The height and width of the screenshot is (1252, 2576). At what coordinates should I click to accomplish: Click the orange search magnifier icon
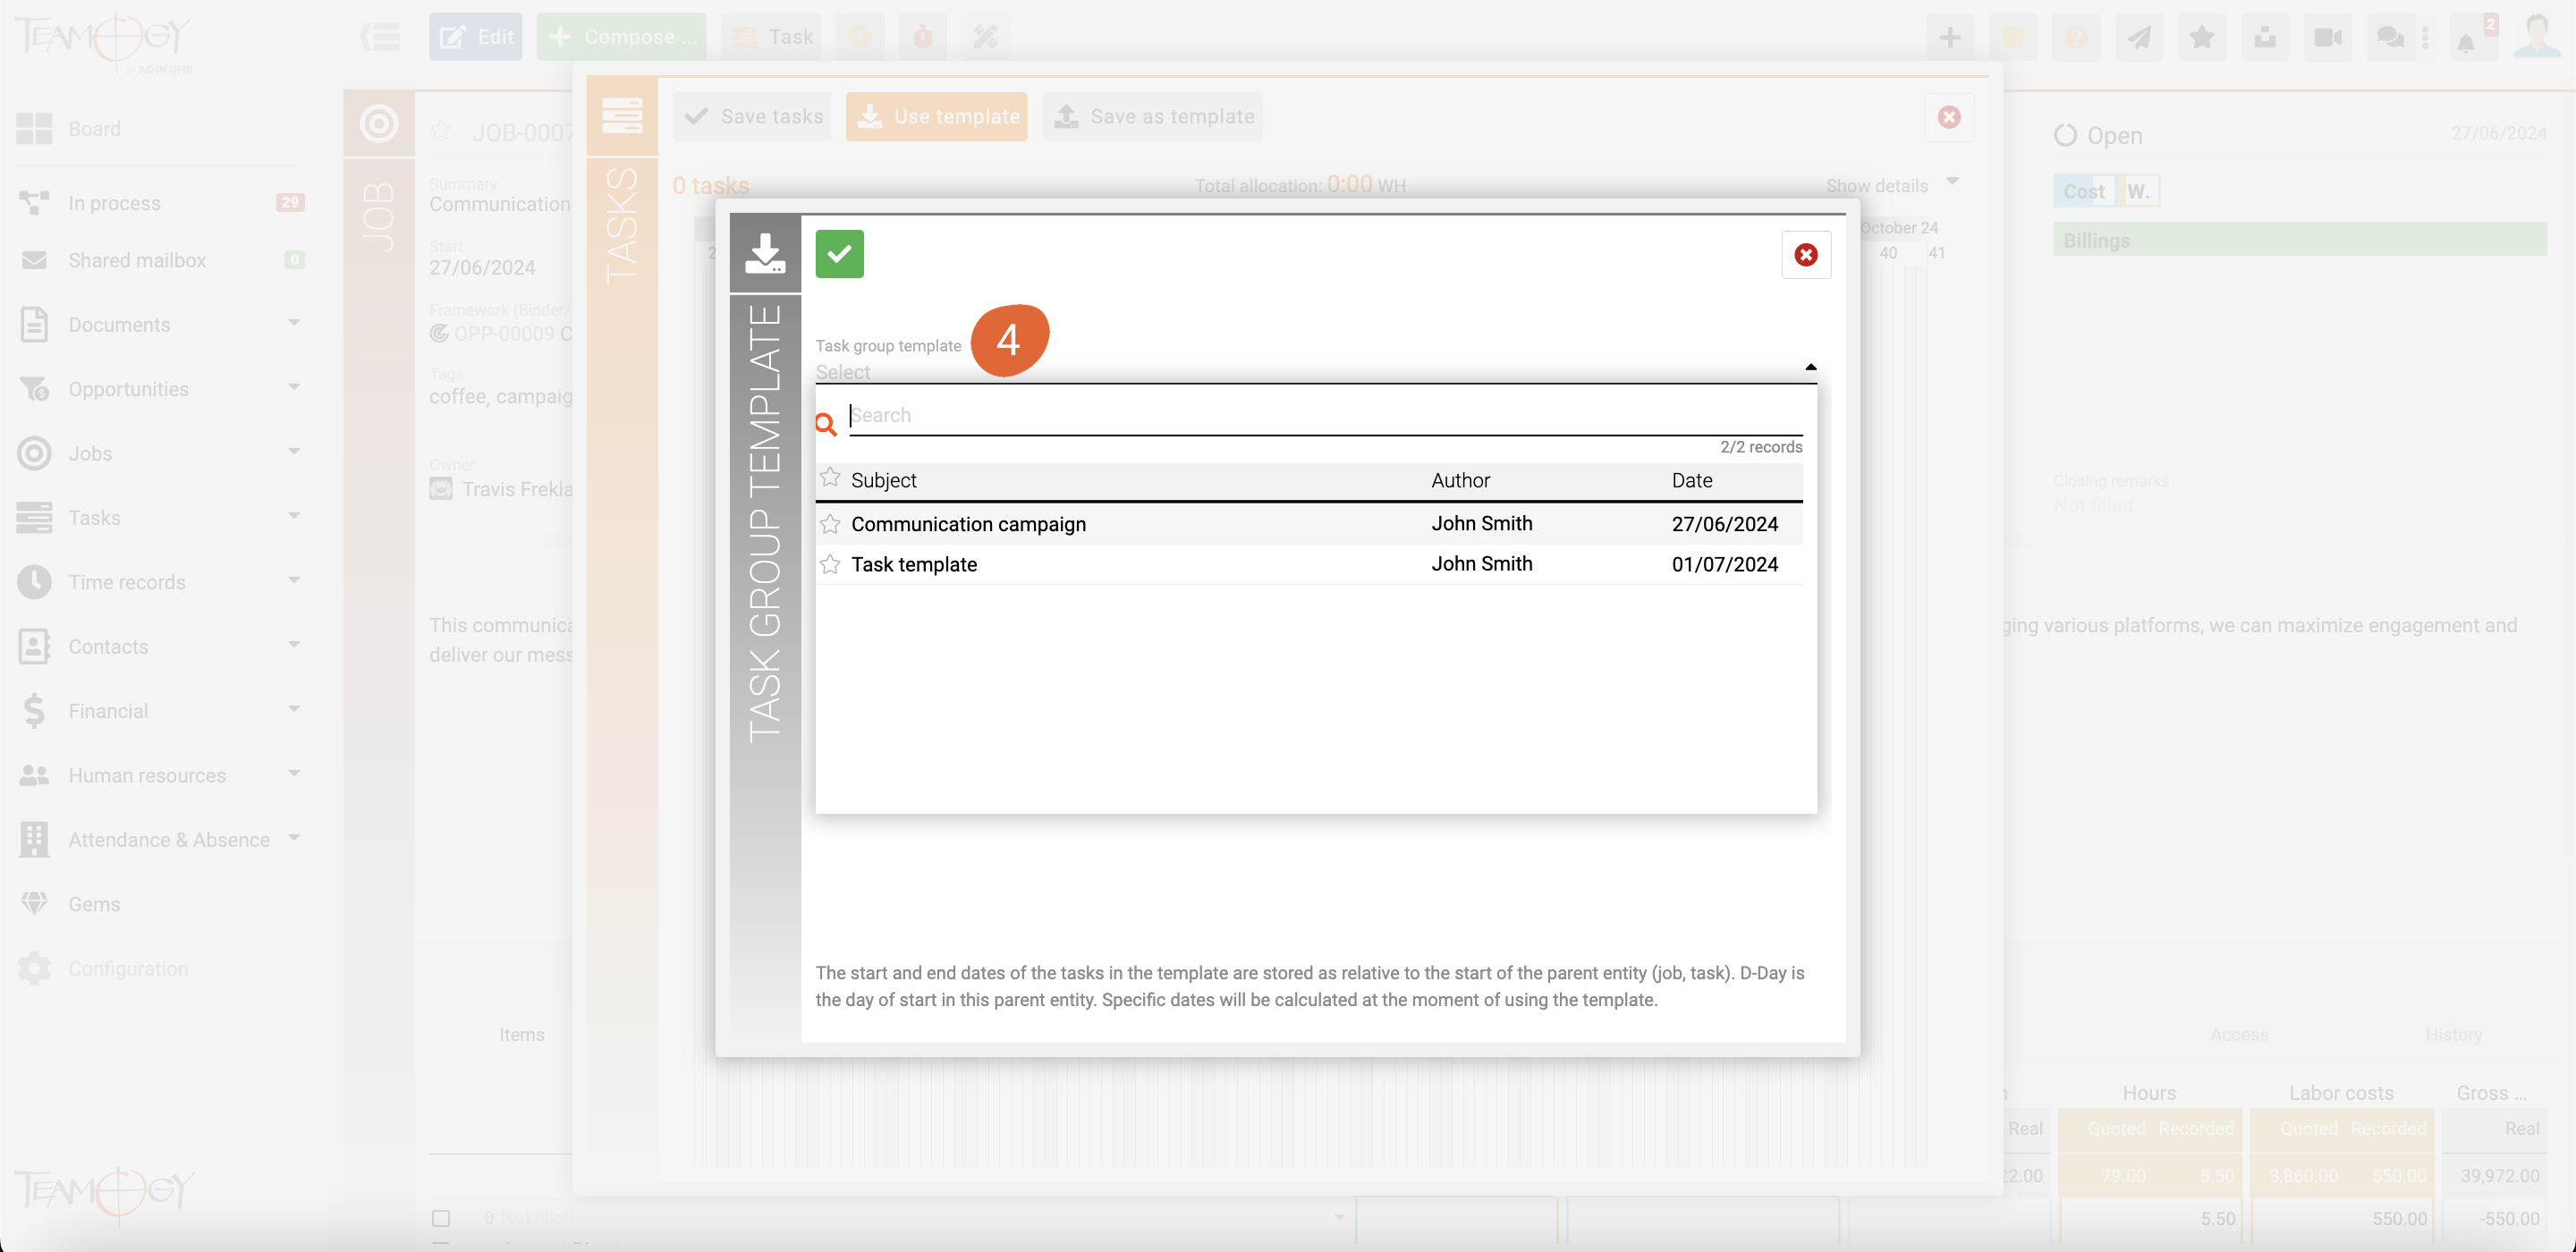[x=826, y=424]
